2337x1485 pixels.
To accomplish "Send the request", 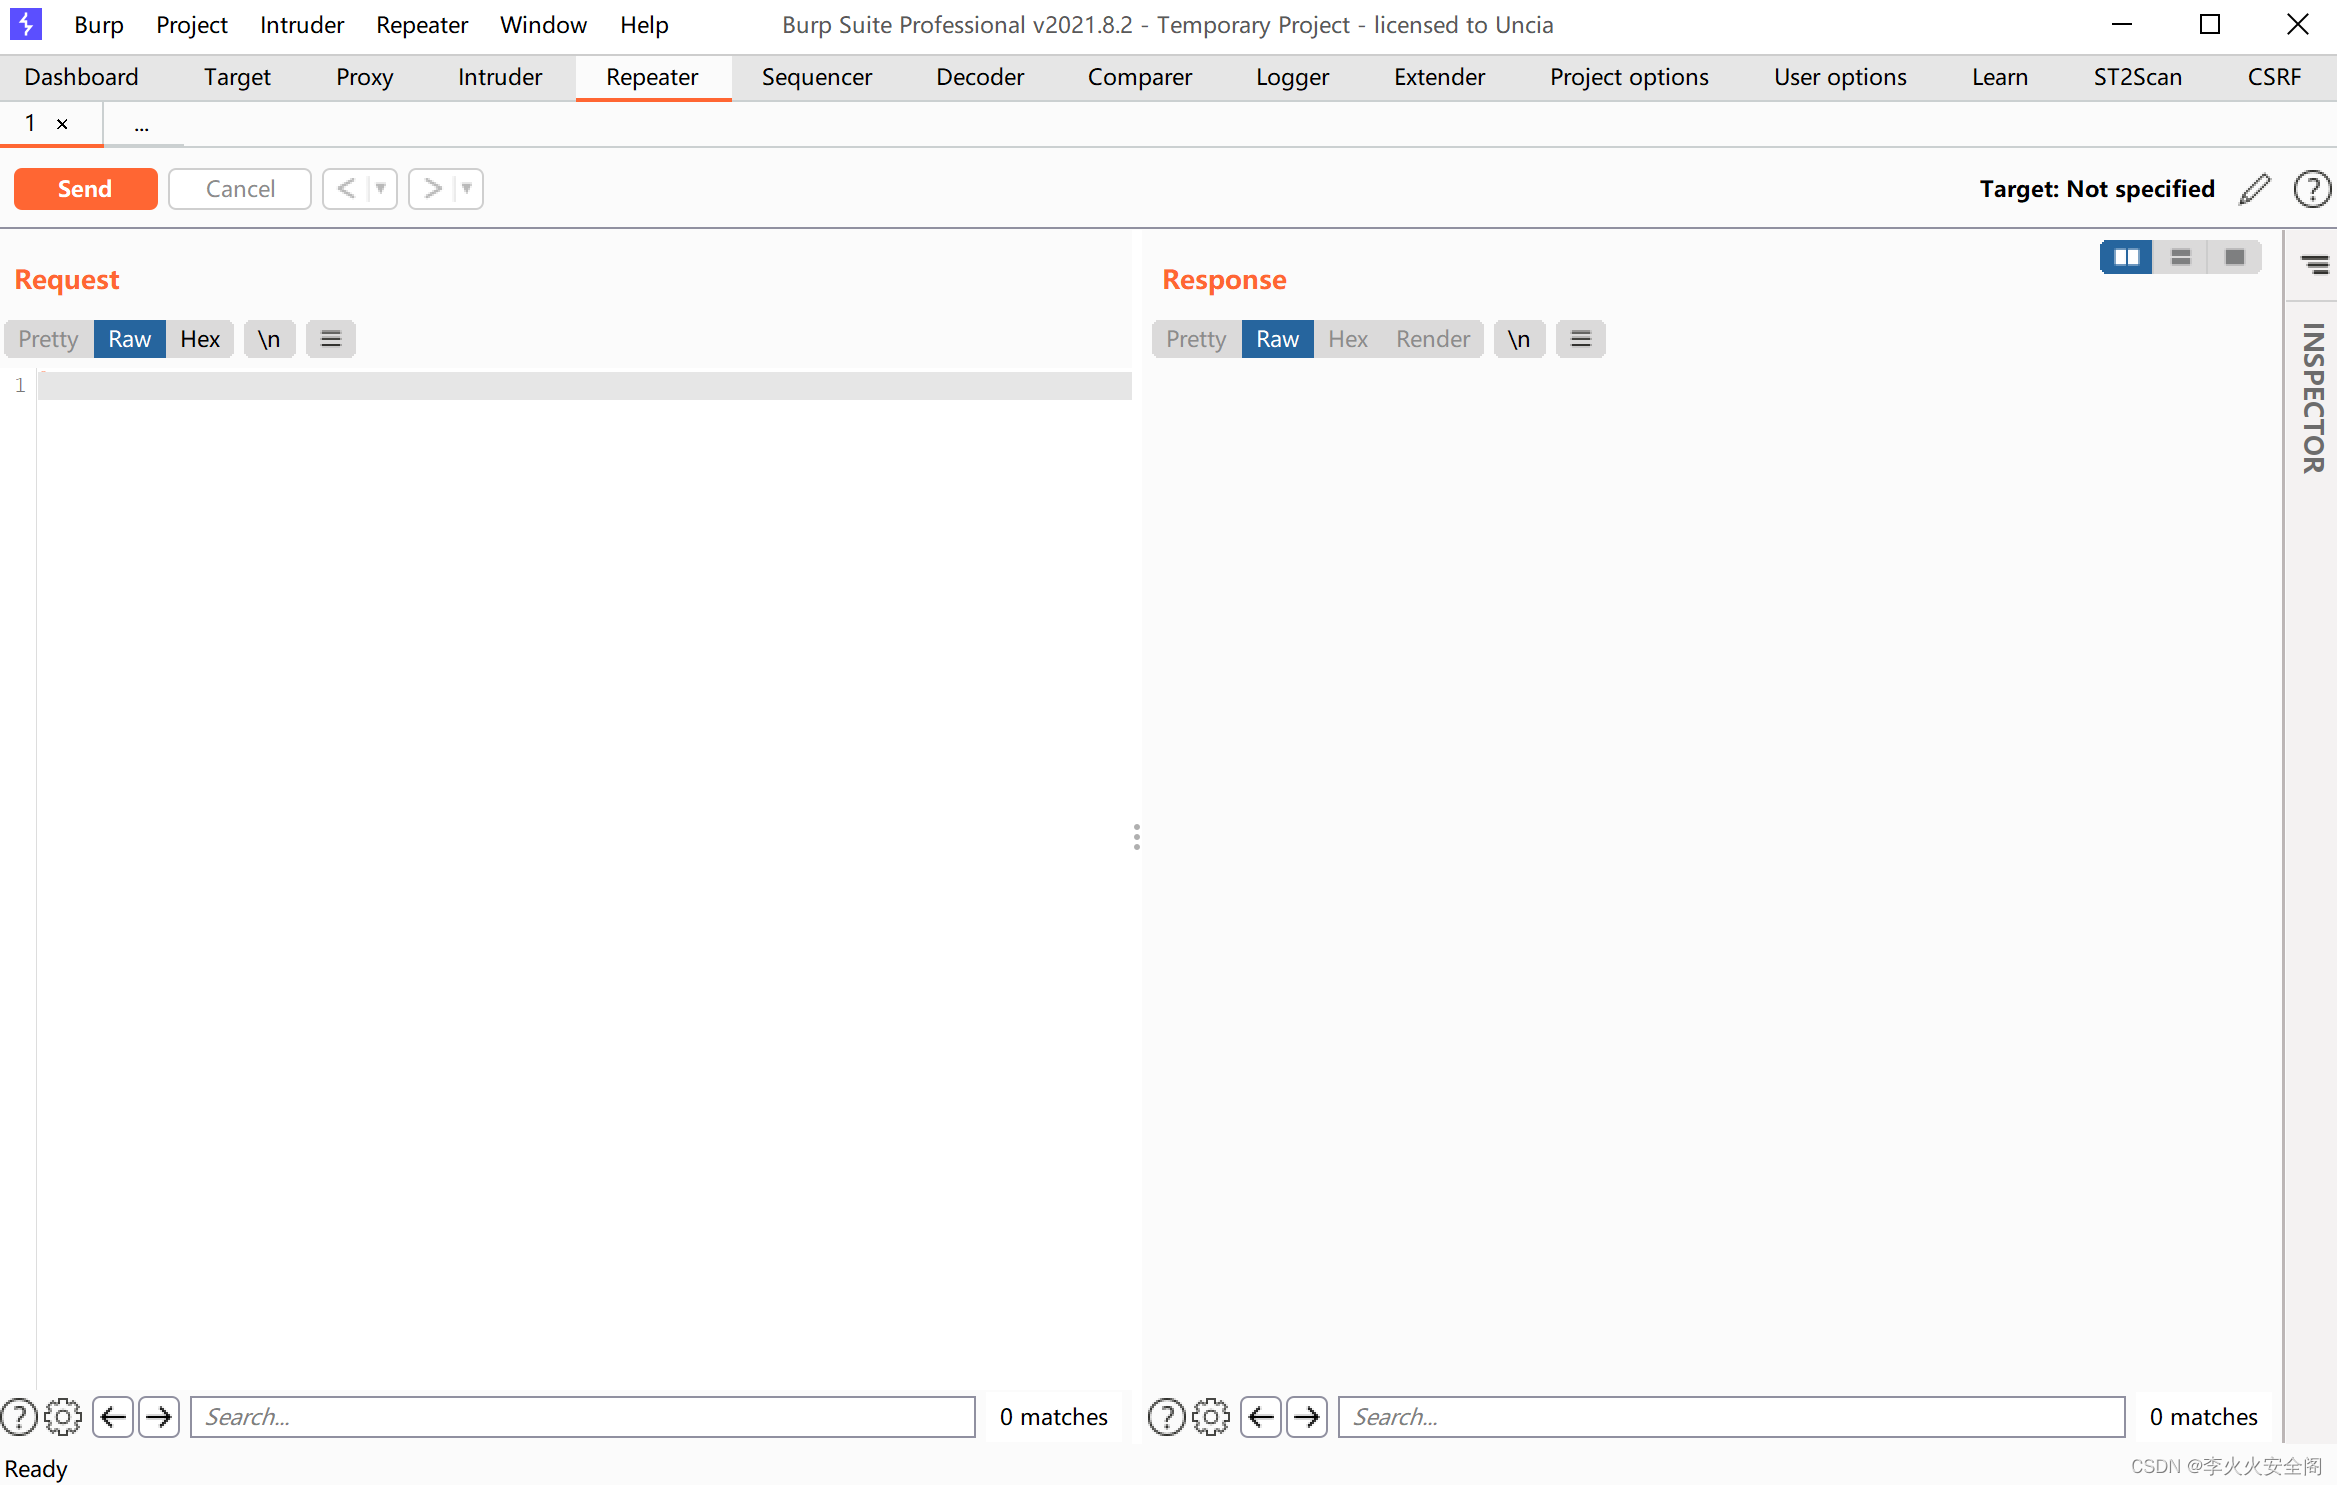I will tap(85, 189).
